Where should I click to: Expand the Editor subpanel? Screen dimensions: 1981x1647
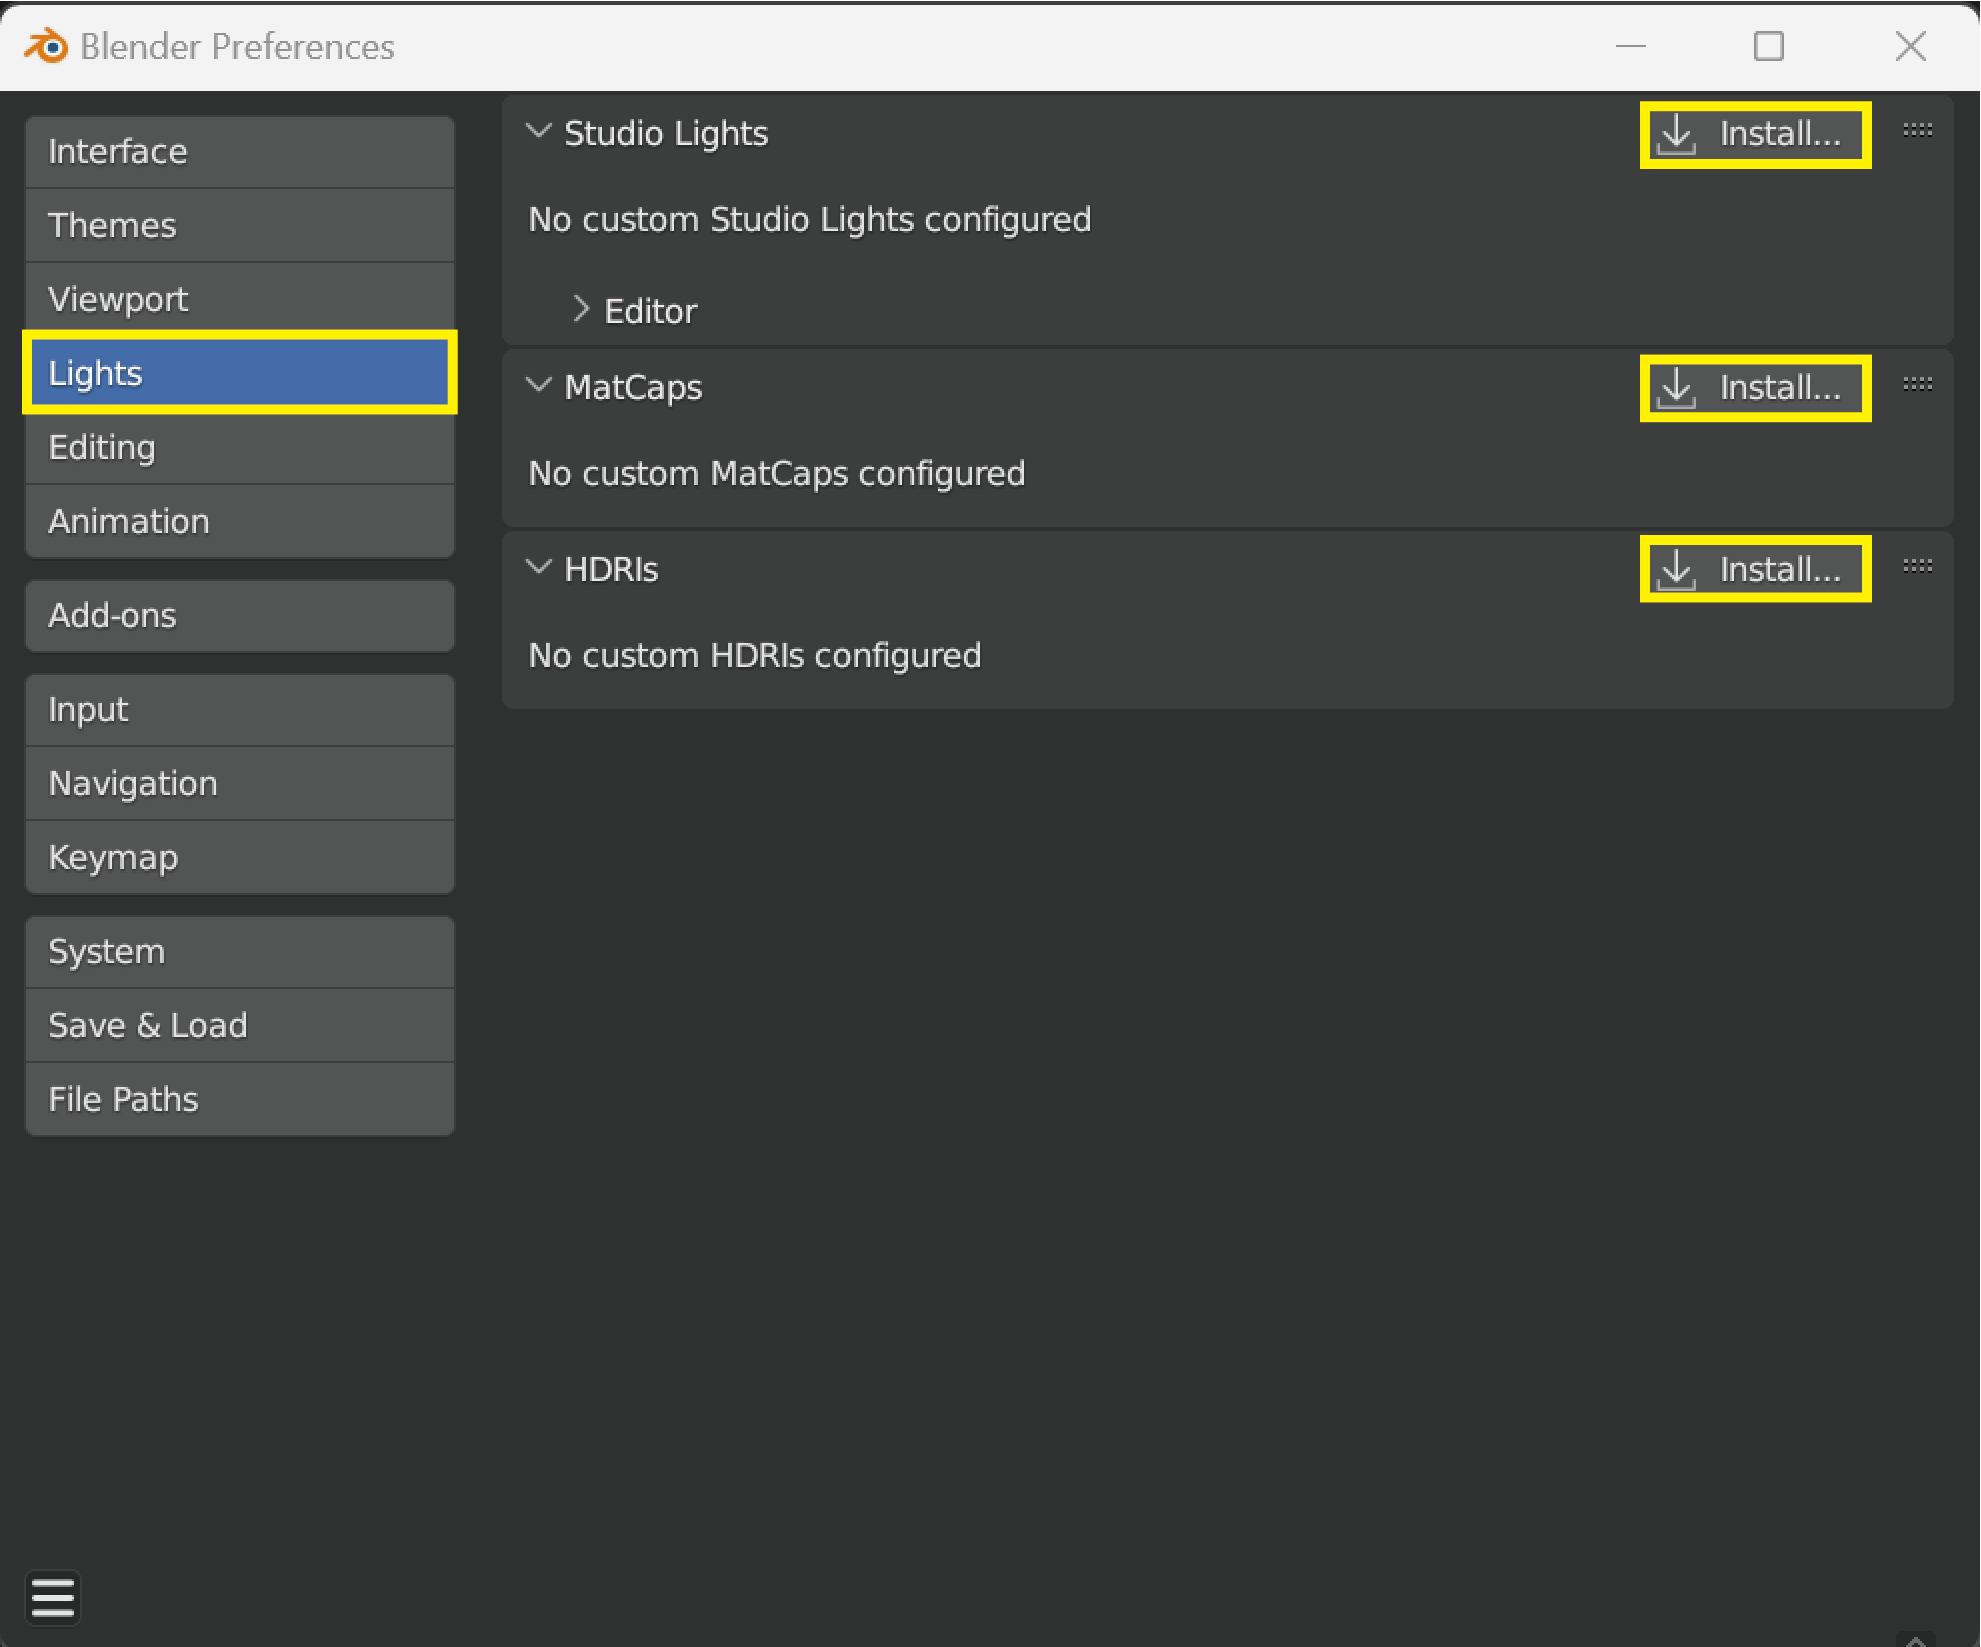pos(581,310)
